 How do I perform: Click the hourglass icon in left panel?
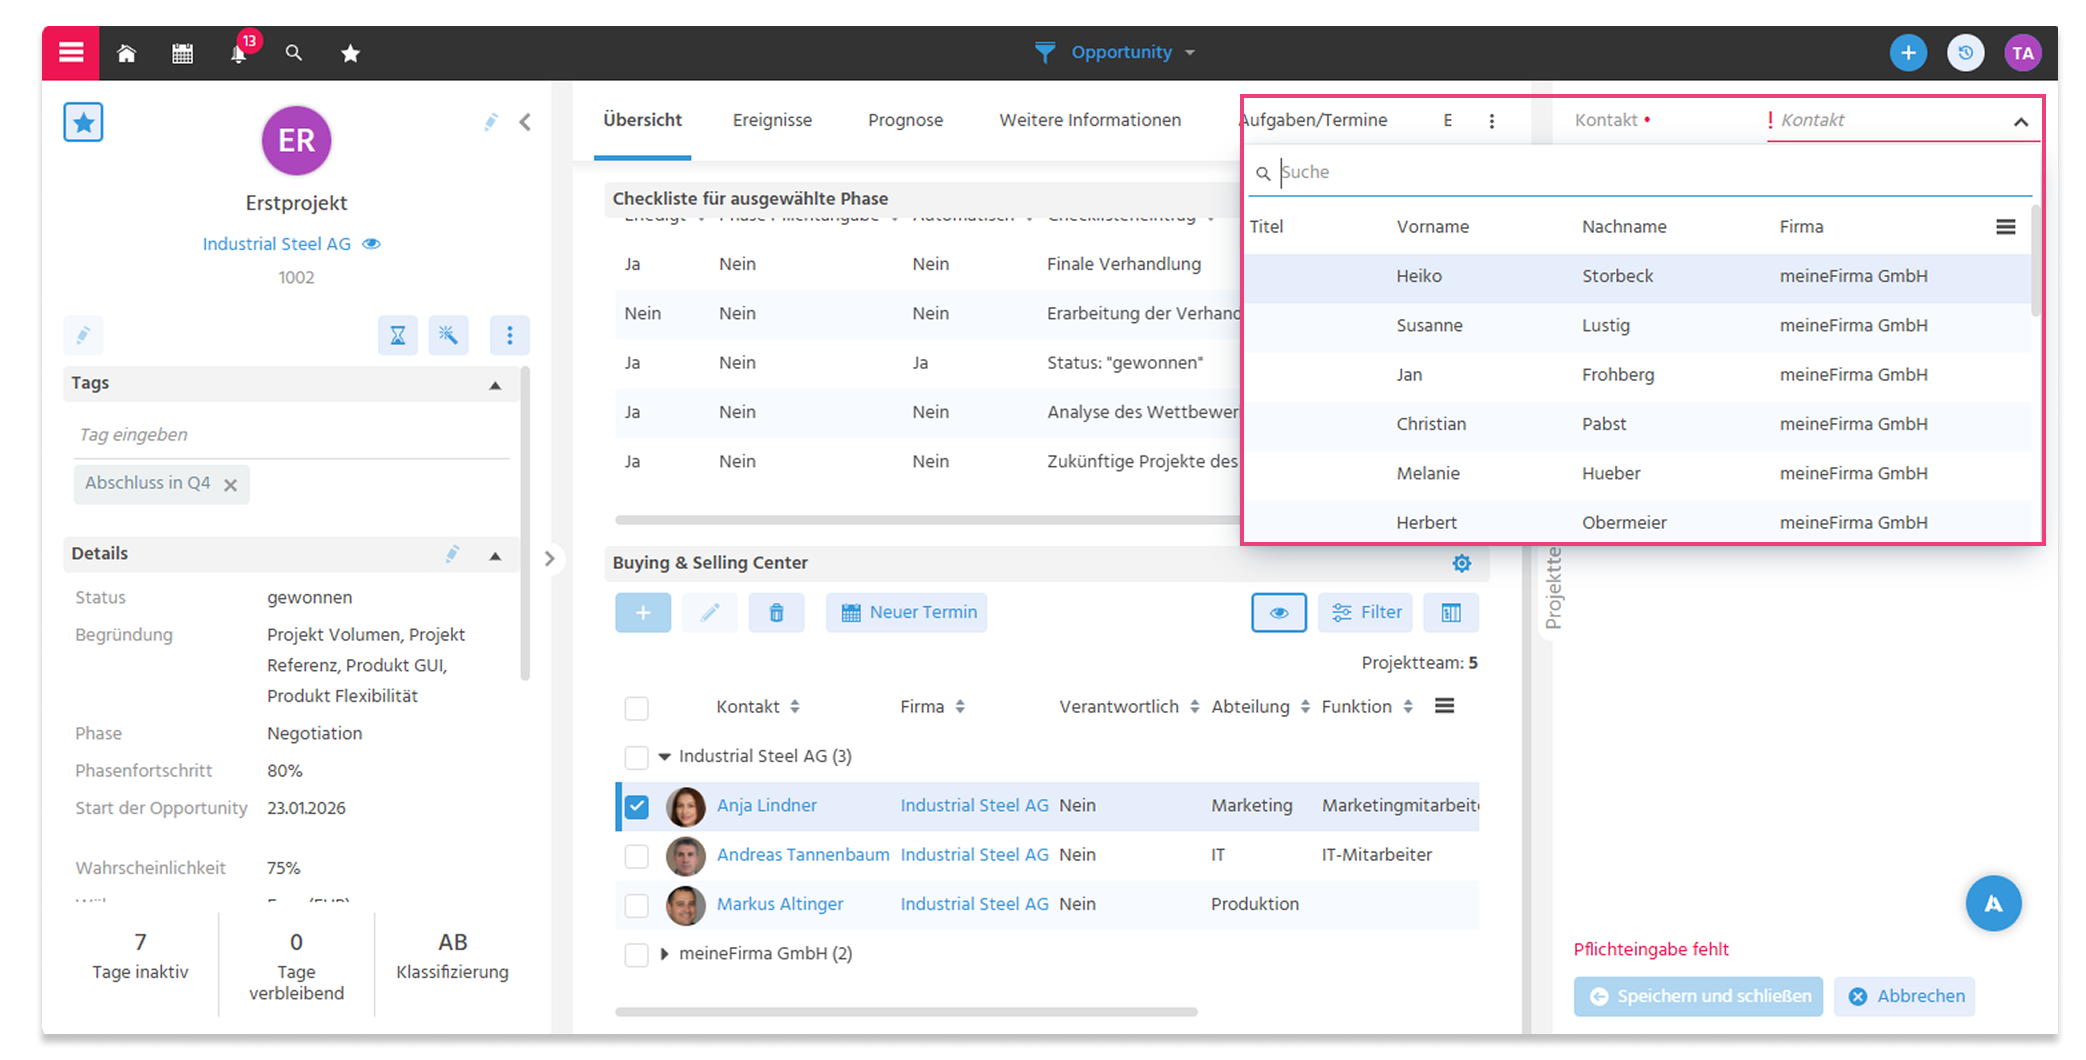(x=397, y=335)
